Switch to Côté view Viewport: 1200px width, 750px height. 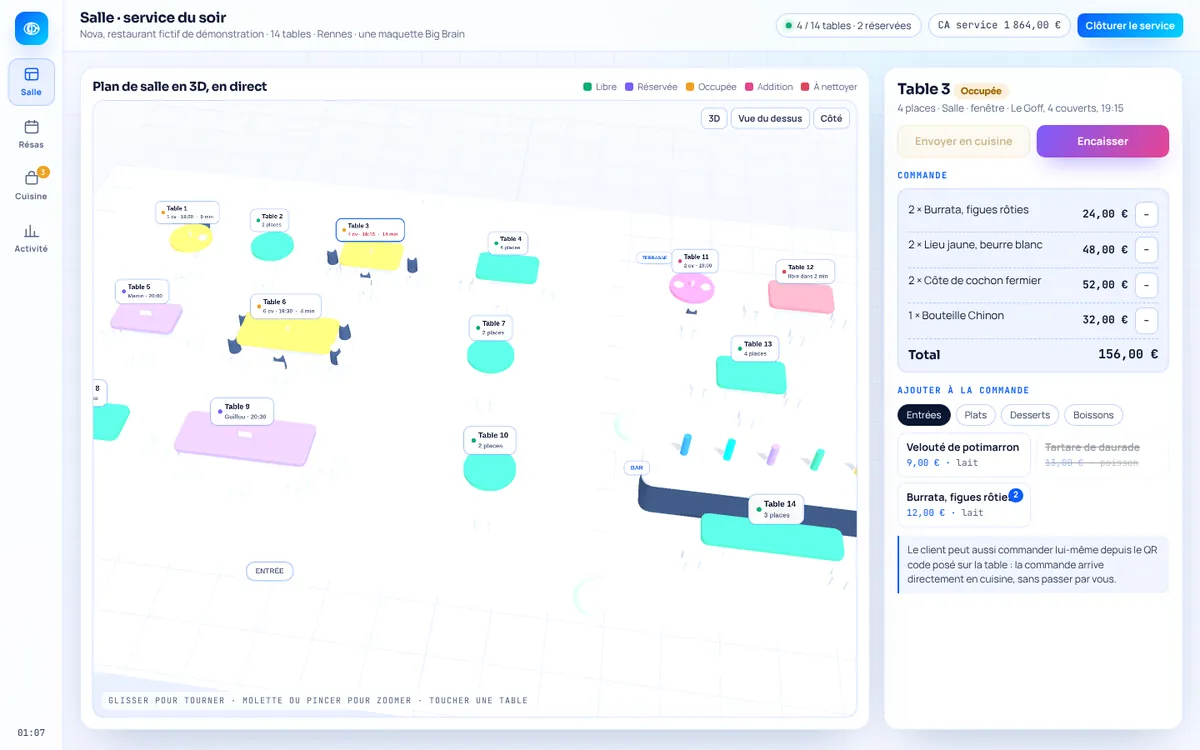[x=831, y=118]
